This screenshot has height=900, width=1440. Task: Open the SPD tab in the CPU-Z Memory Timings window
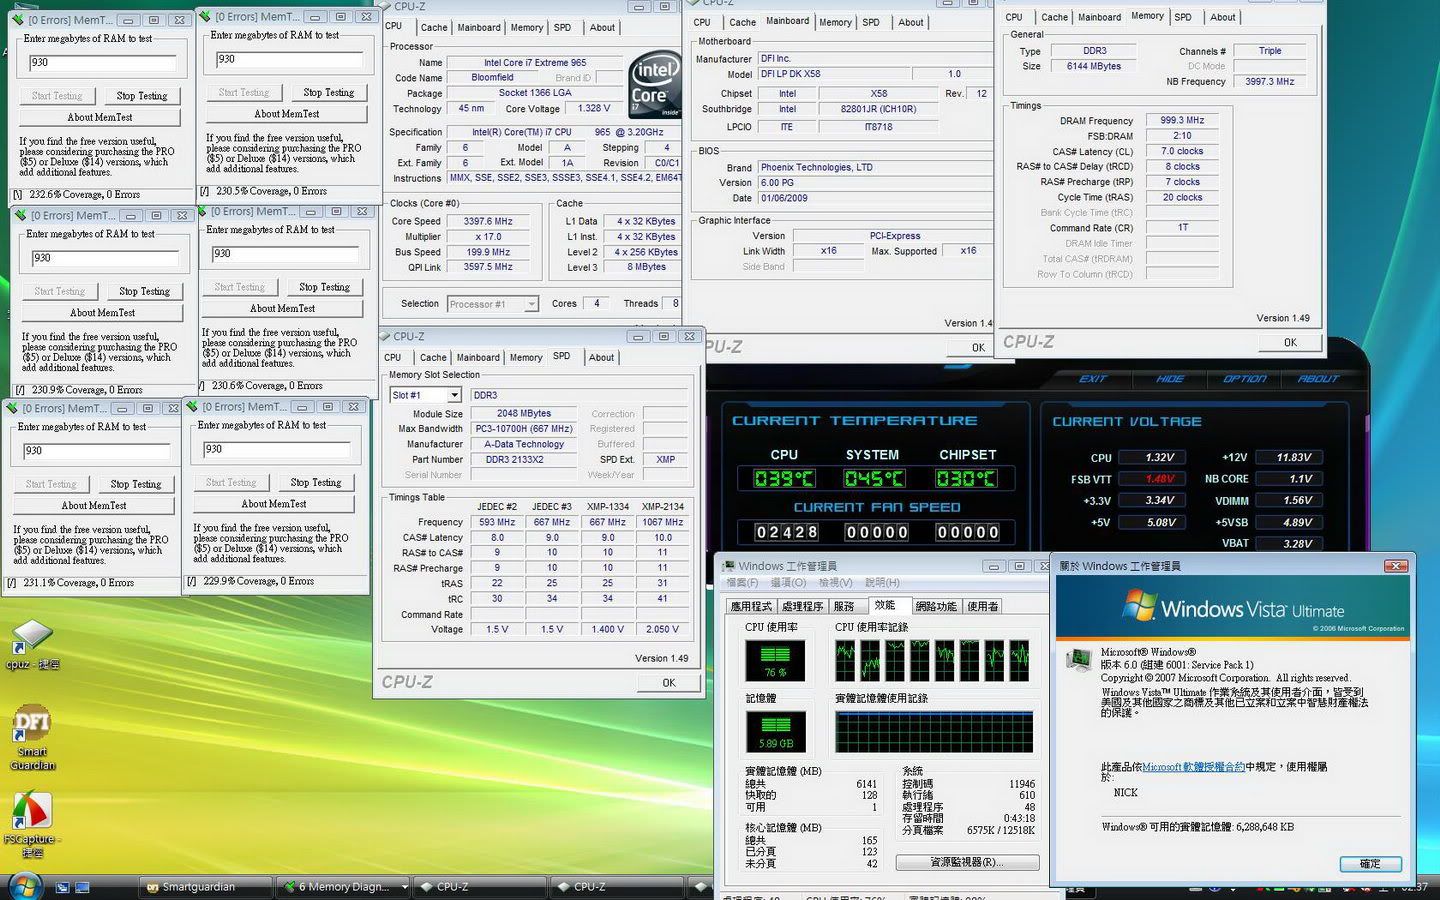1182,17
